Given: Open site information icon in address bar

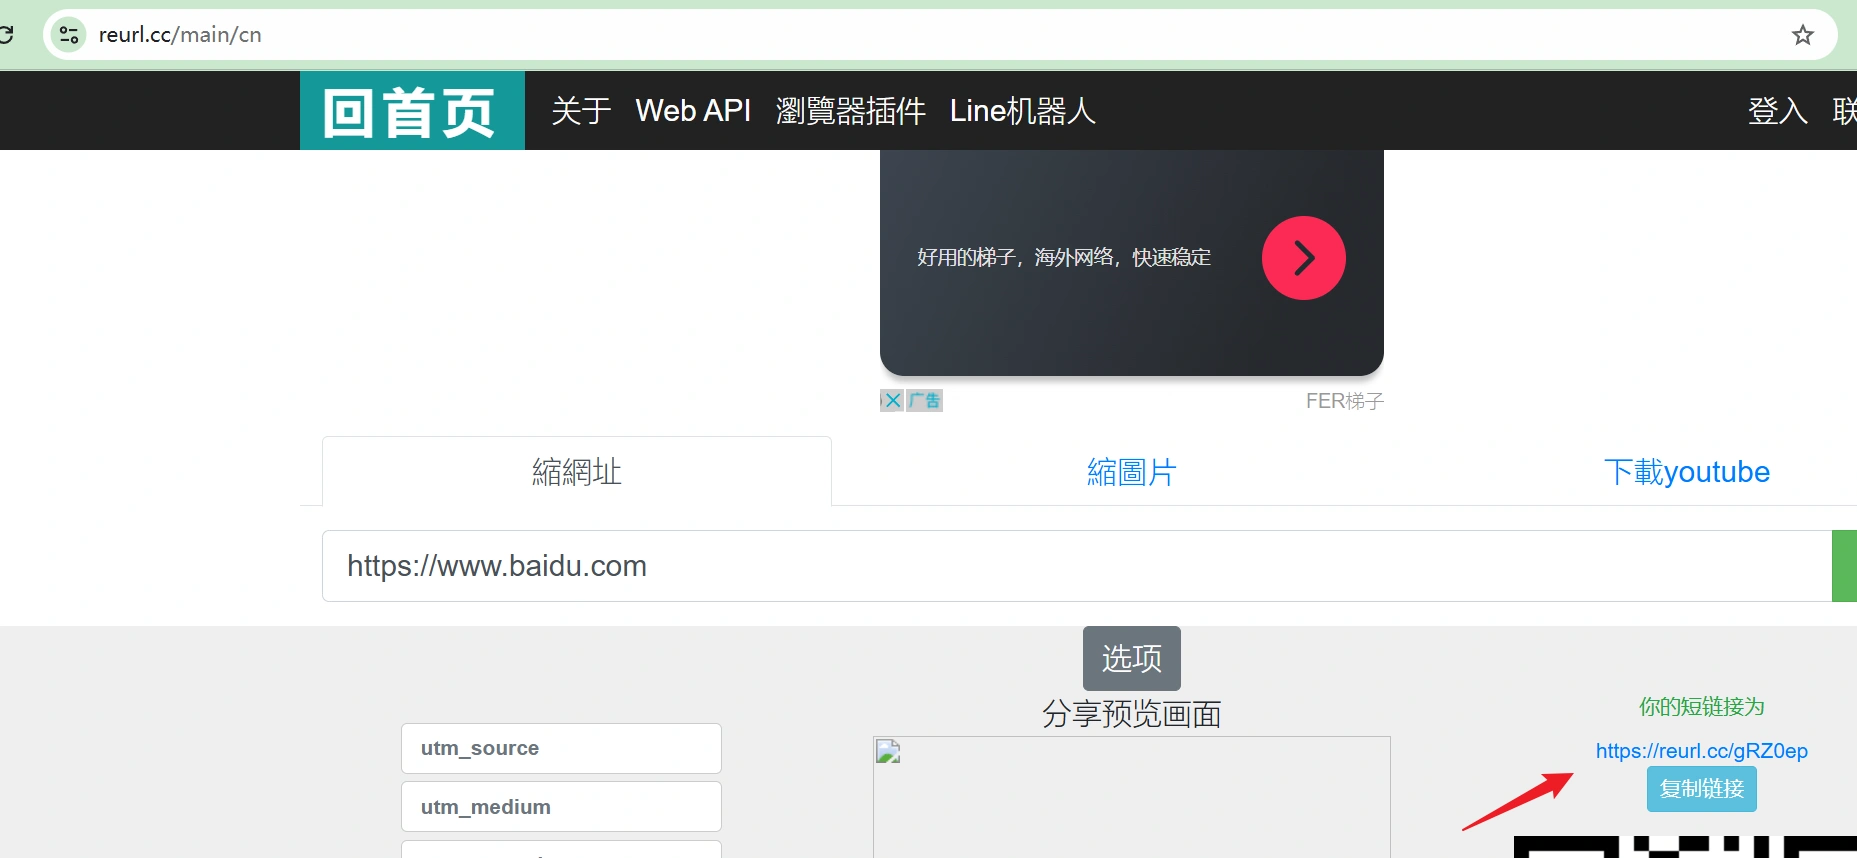Looking at the screenshot, I should (x=69, y=35).
